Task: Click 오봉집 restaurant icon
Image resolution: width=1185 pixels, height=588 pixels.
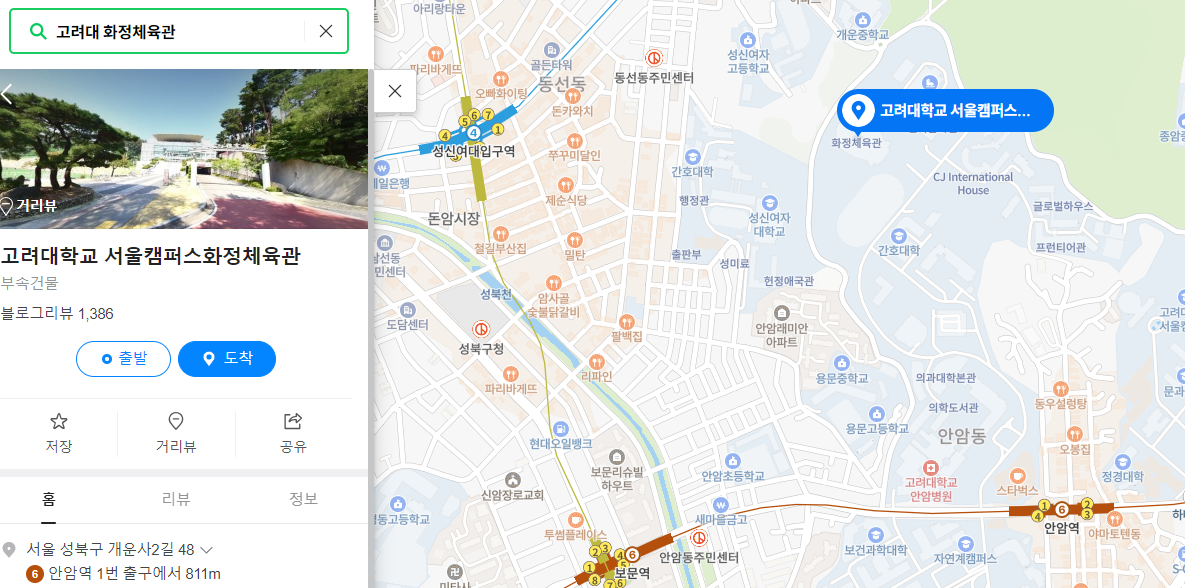Action: point(1075,434)
